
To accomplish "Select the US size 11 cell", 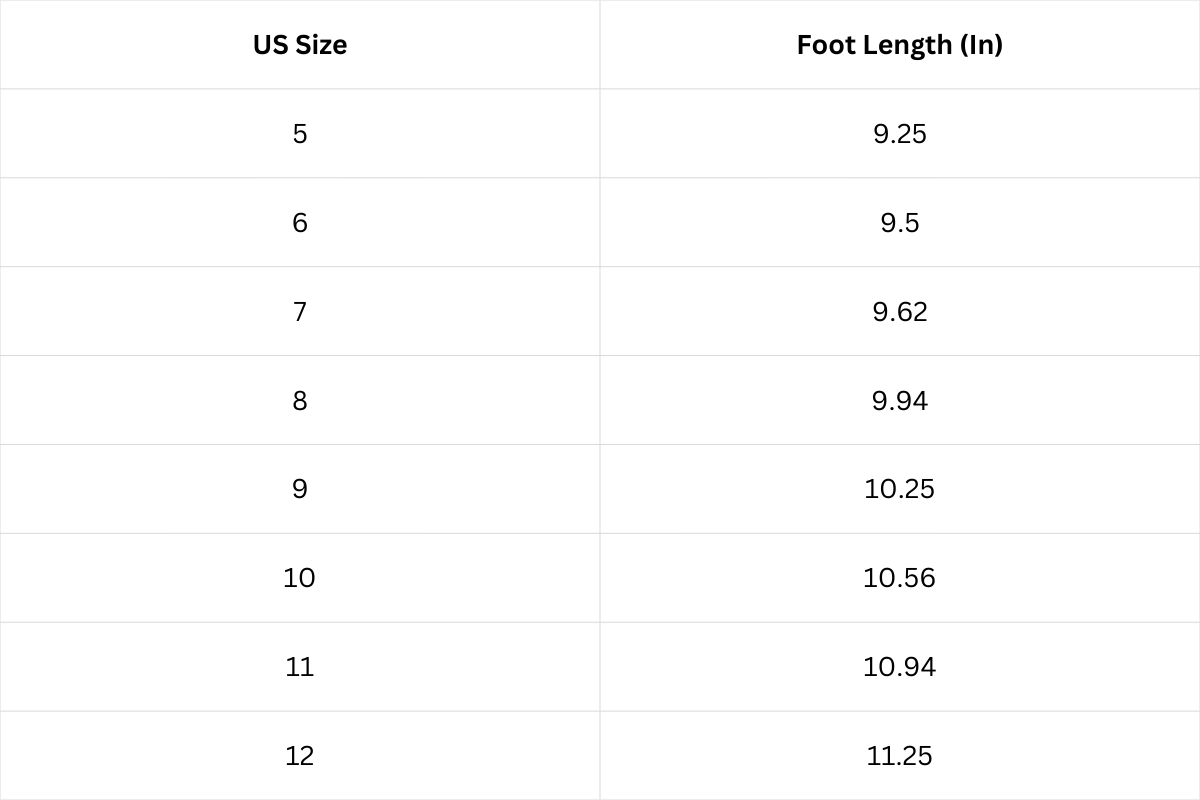I will (299, 667).
